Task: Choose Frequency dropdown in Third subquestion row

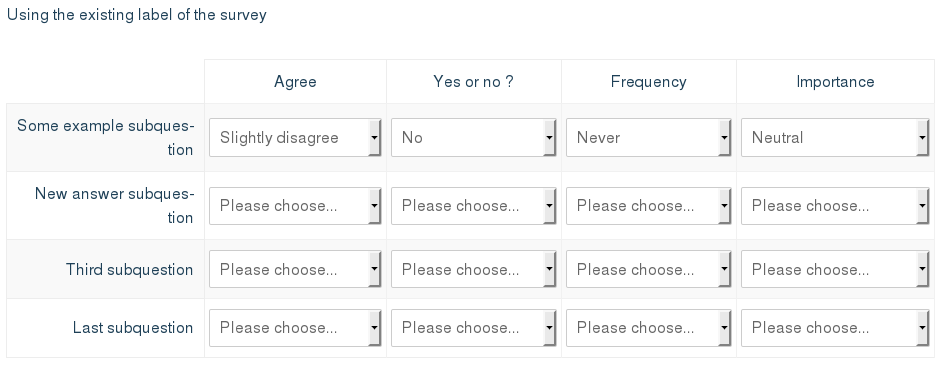Action: pos(648,269)
